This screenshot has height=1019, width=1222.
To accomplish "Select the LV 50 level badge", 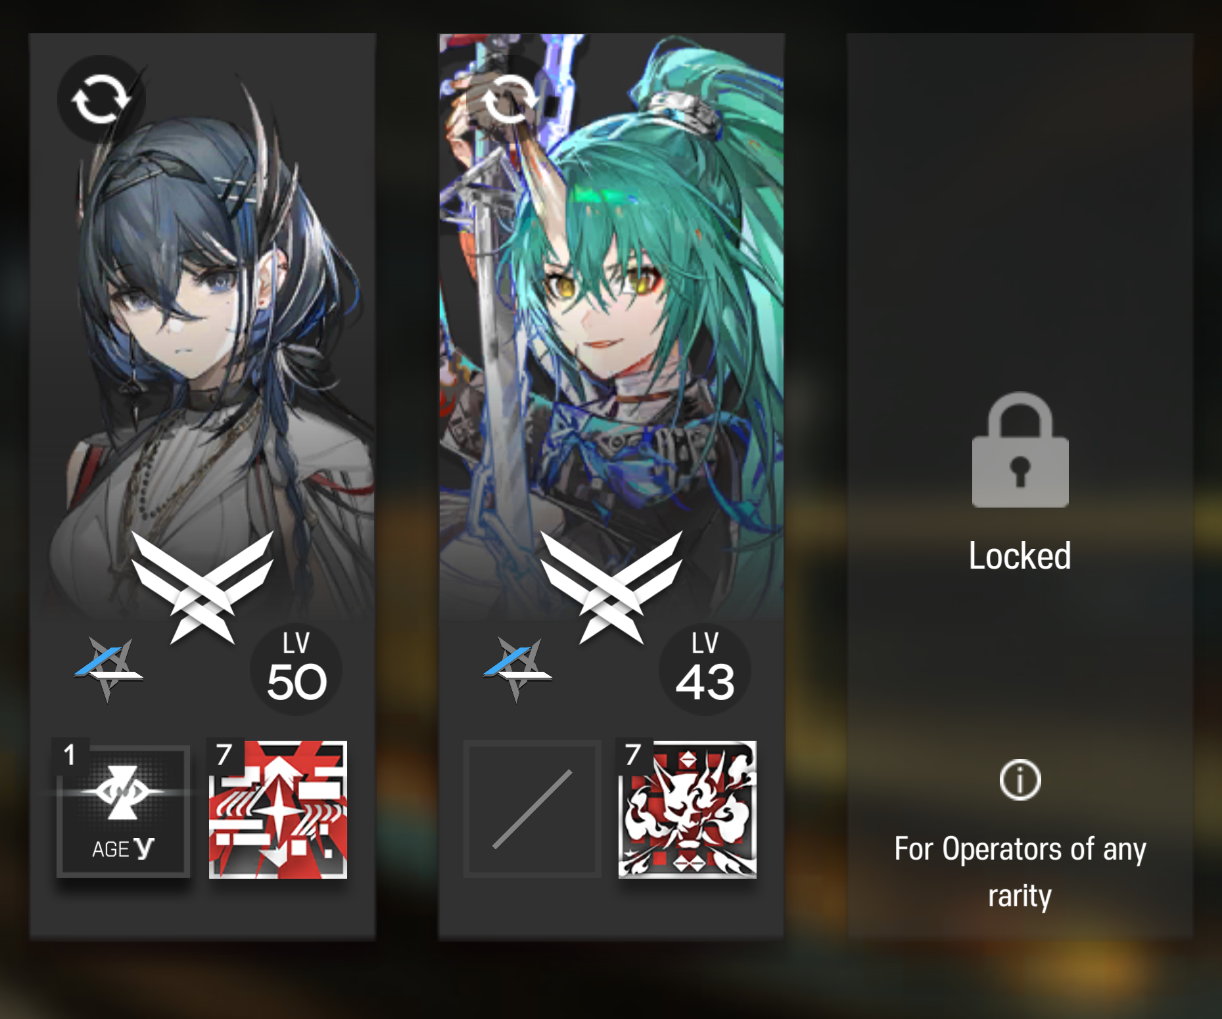I will click(296, 670).
